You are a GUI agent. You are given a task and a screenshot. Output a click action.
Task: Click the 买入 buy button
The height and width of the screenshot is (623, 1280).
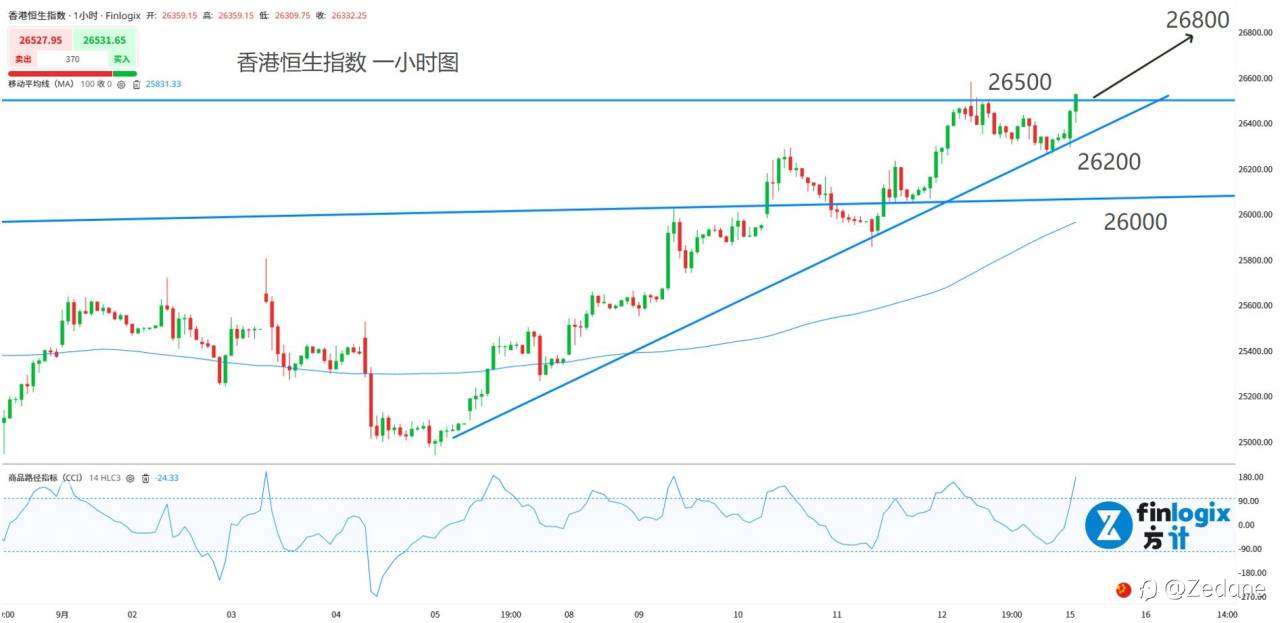pos(122,60)
